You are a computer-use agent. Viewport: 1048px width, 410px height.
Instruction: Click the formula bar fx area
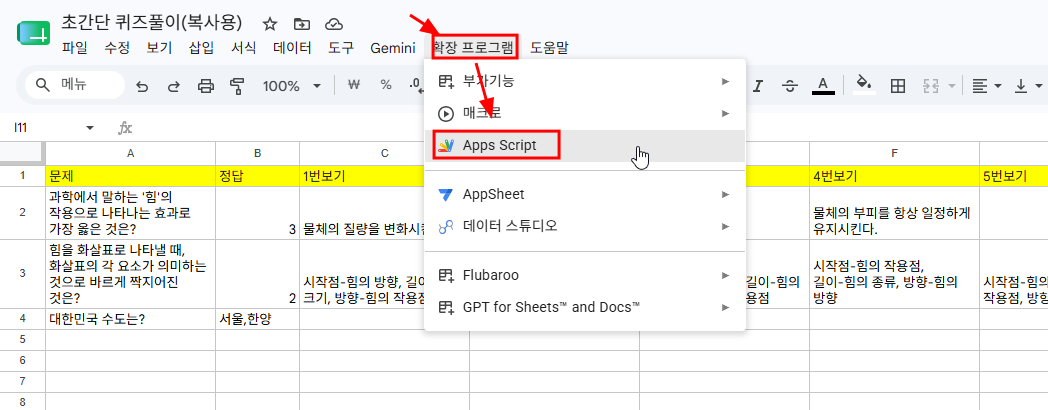[125, 128]
